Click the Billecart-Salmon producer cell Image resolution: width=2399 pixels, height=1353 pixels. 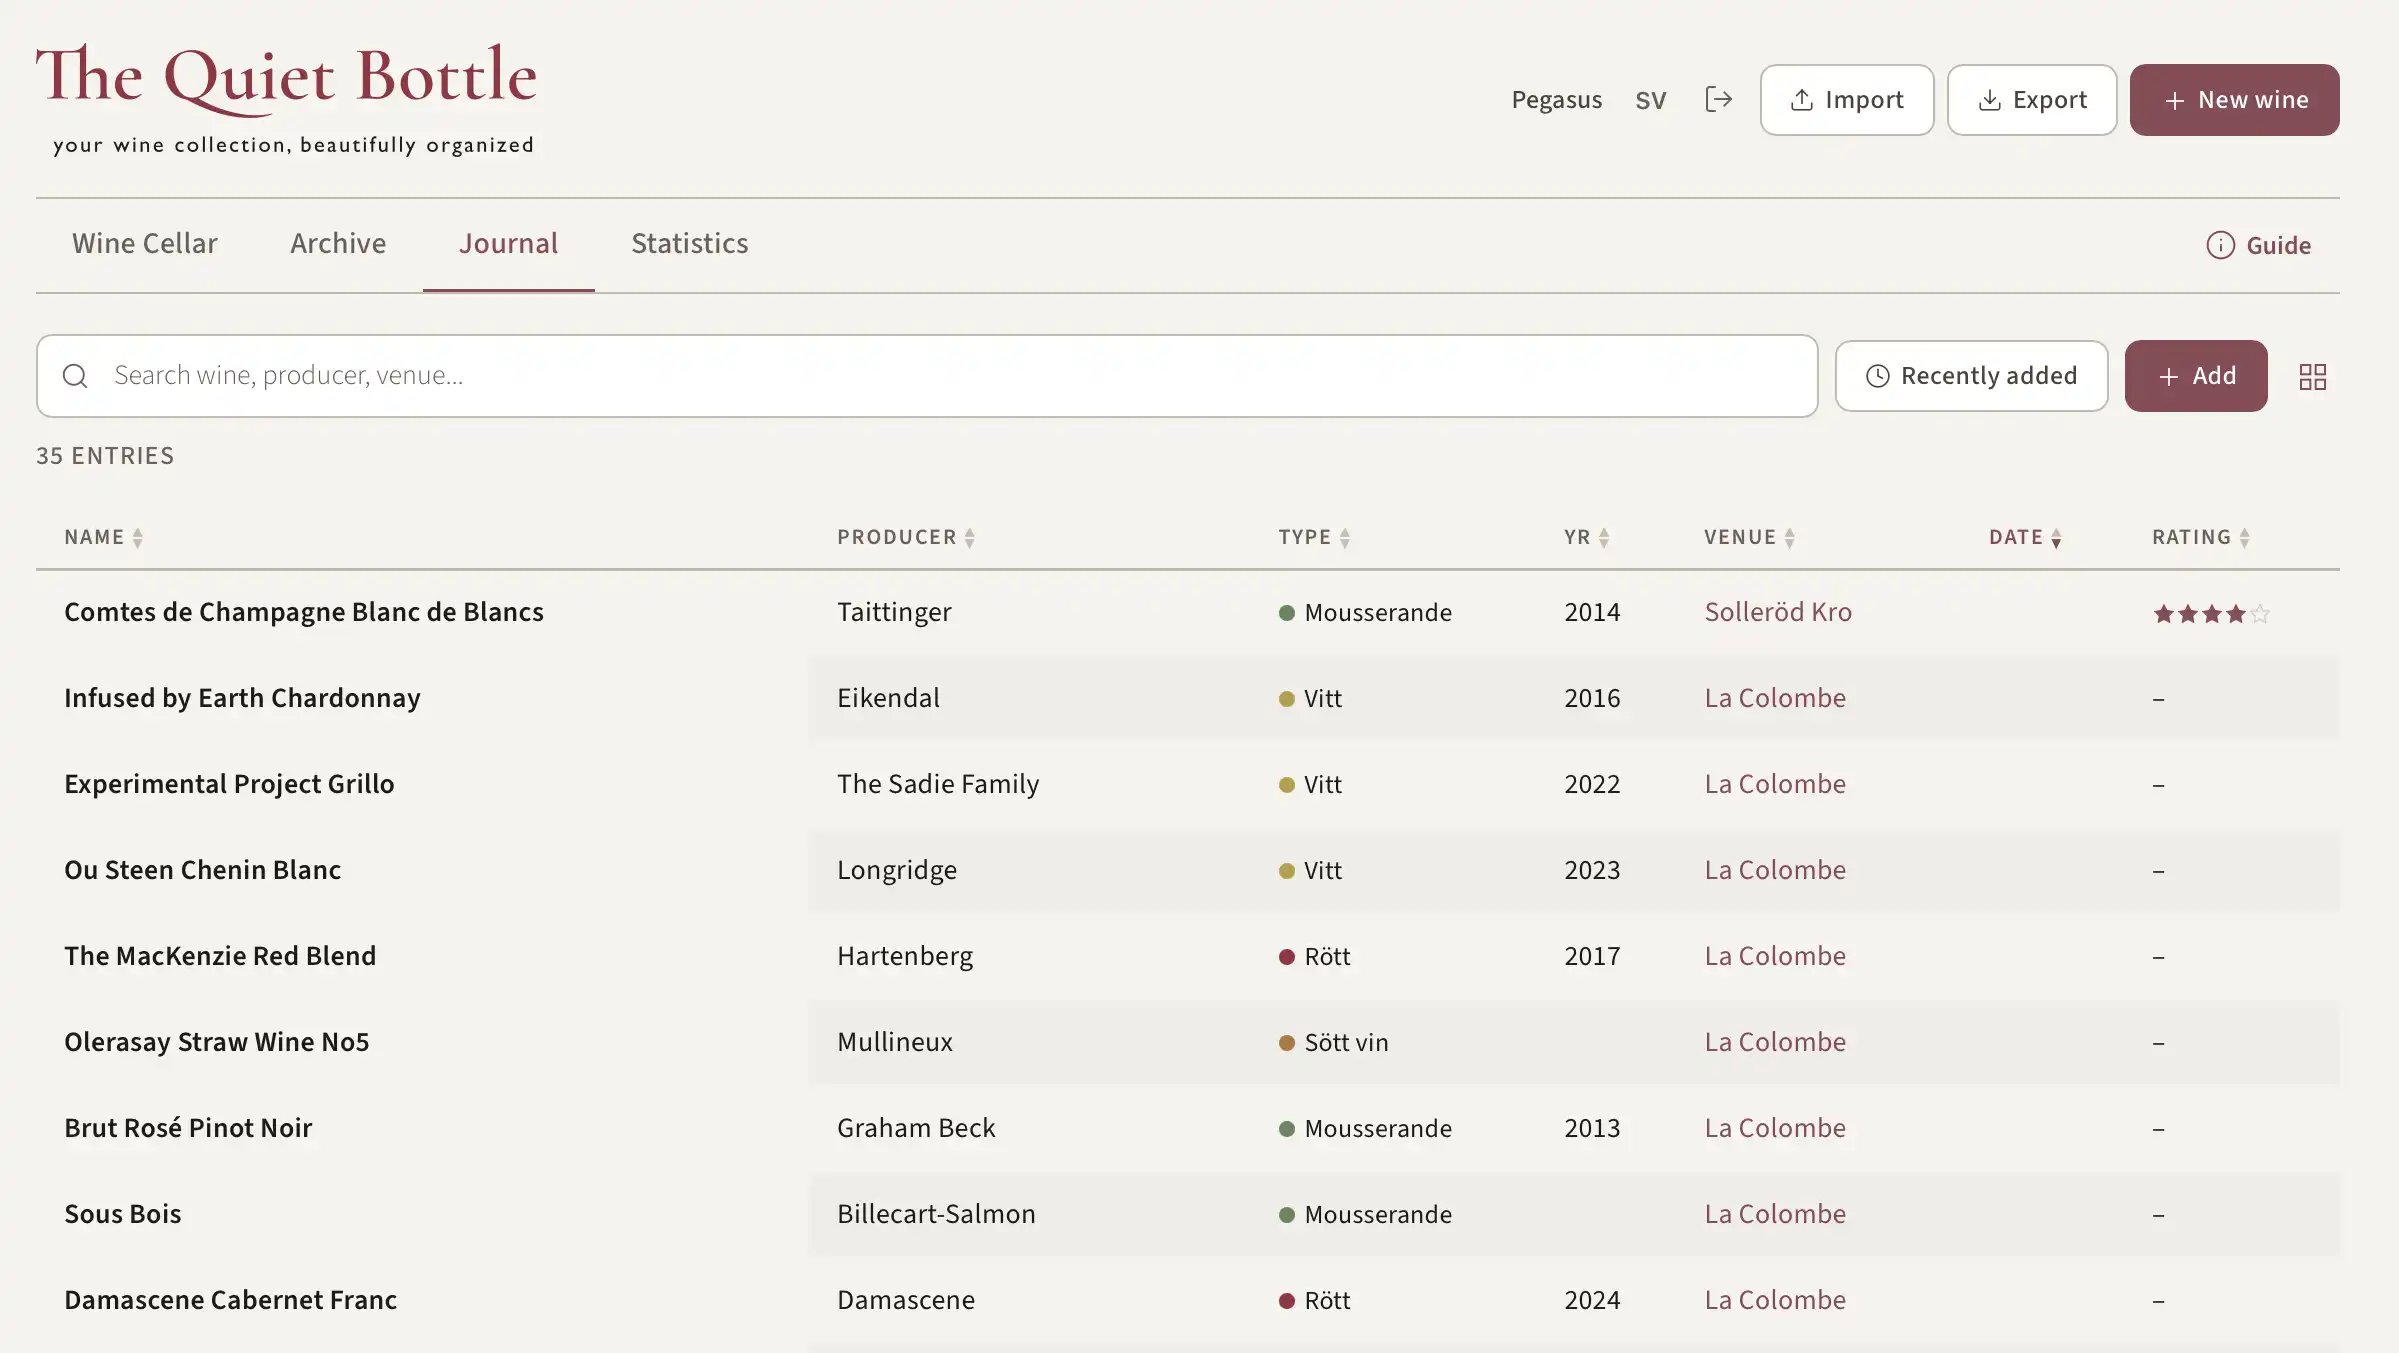(x=936, y=1213)
